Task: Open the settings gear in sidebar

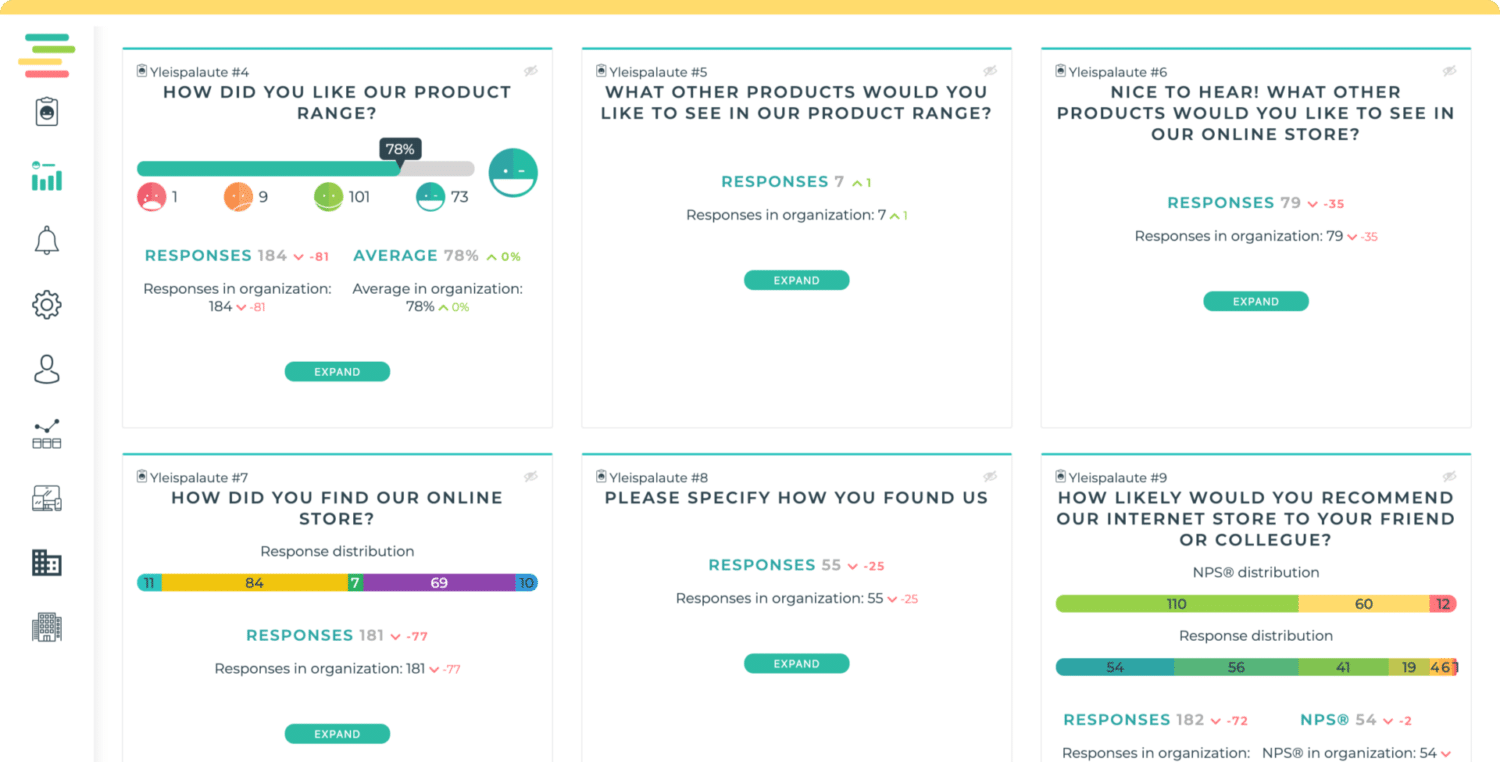Action: (47, 305)
